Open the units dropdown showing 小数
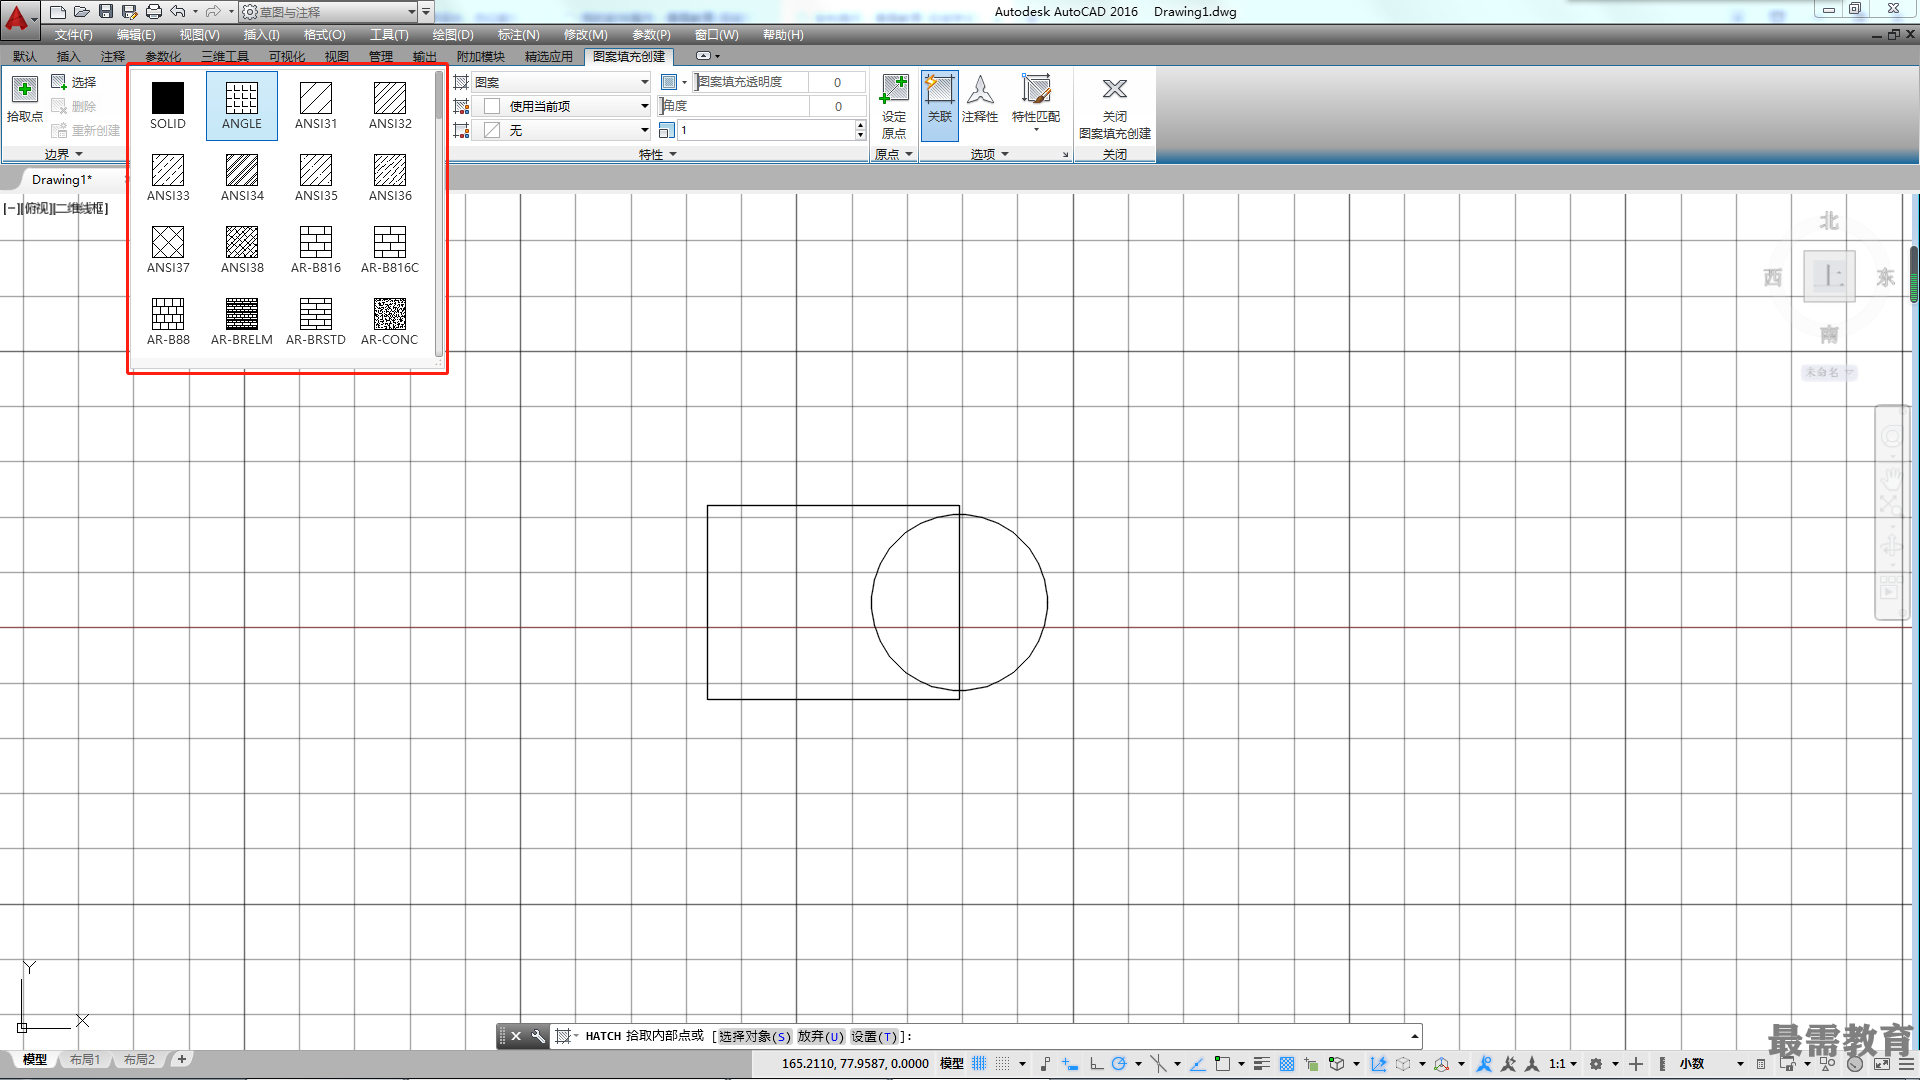The image size is (1920, 1080). coord(1711,1064)
